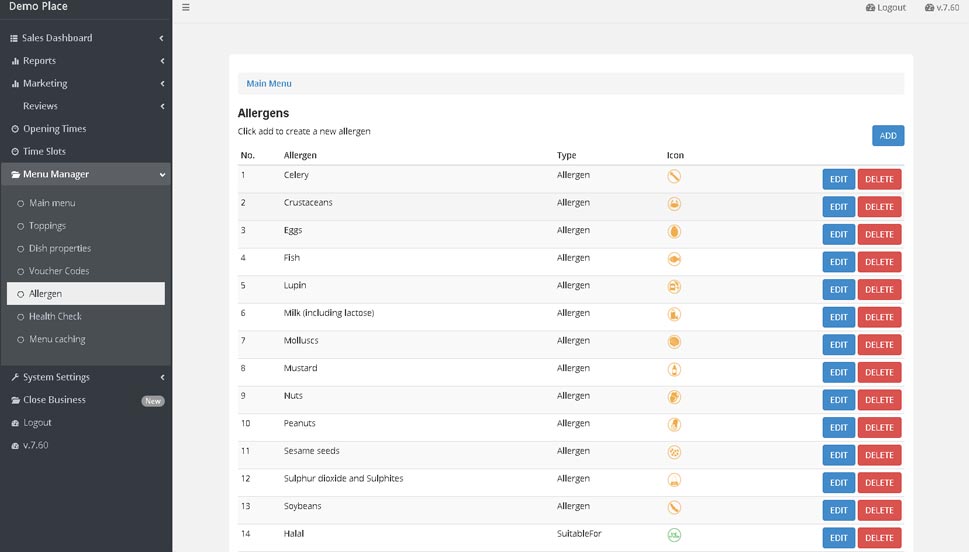Image resolution: width=969 pixels, height=552 pixels.
Task: Follow the Main Menu breadcrumb link
Action: pyautogui.click(x=269, y=83)
